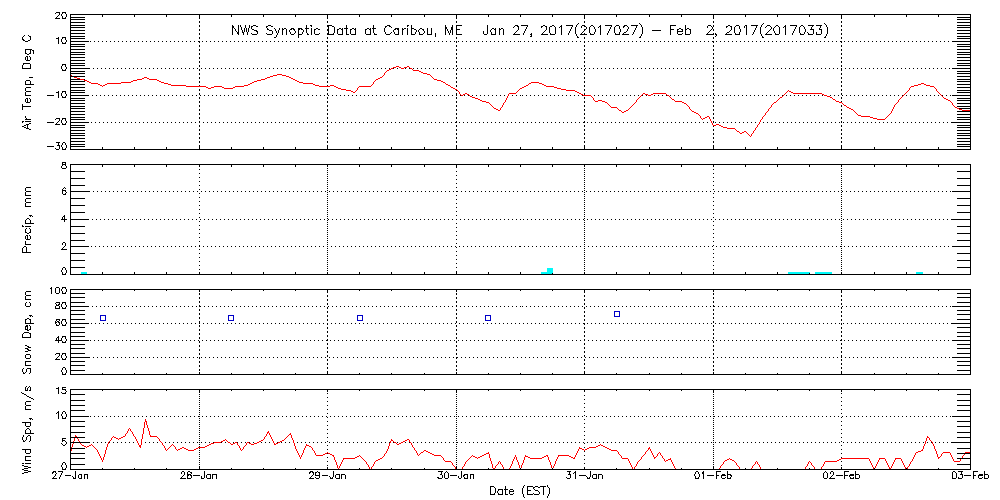
Task: Click the last cyan precip bar on 02-Feb
Action: (919, 273)
